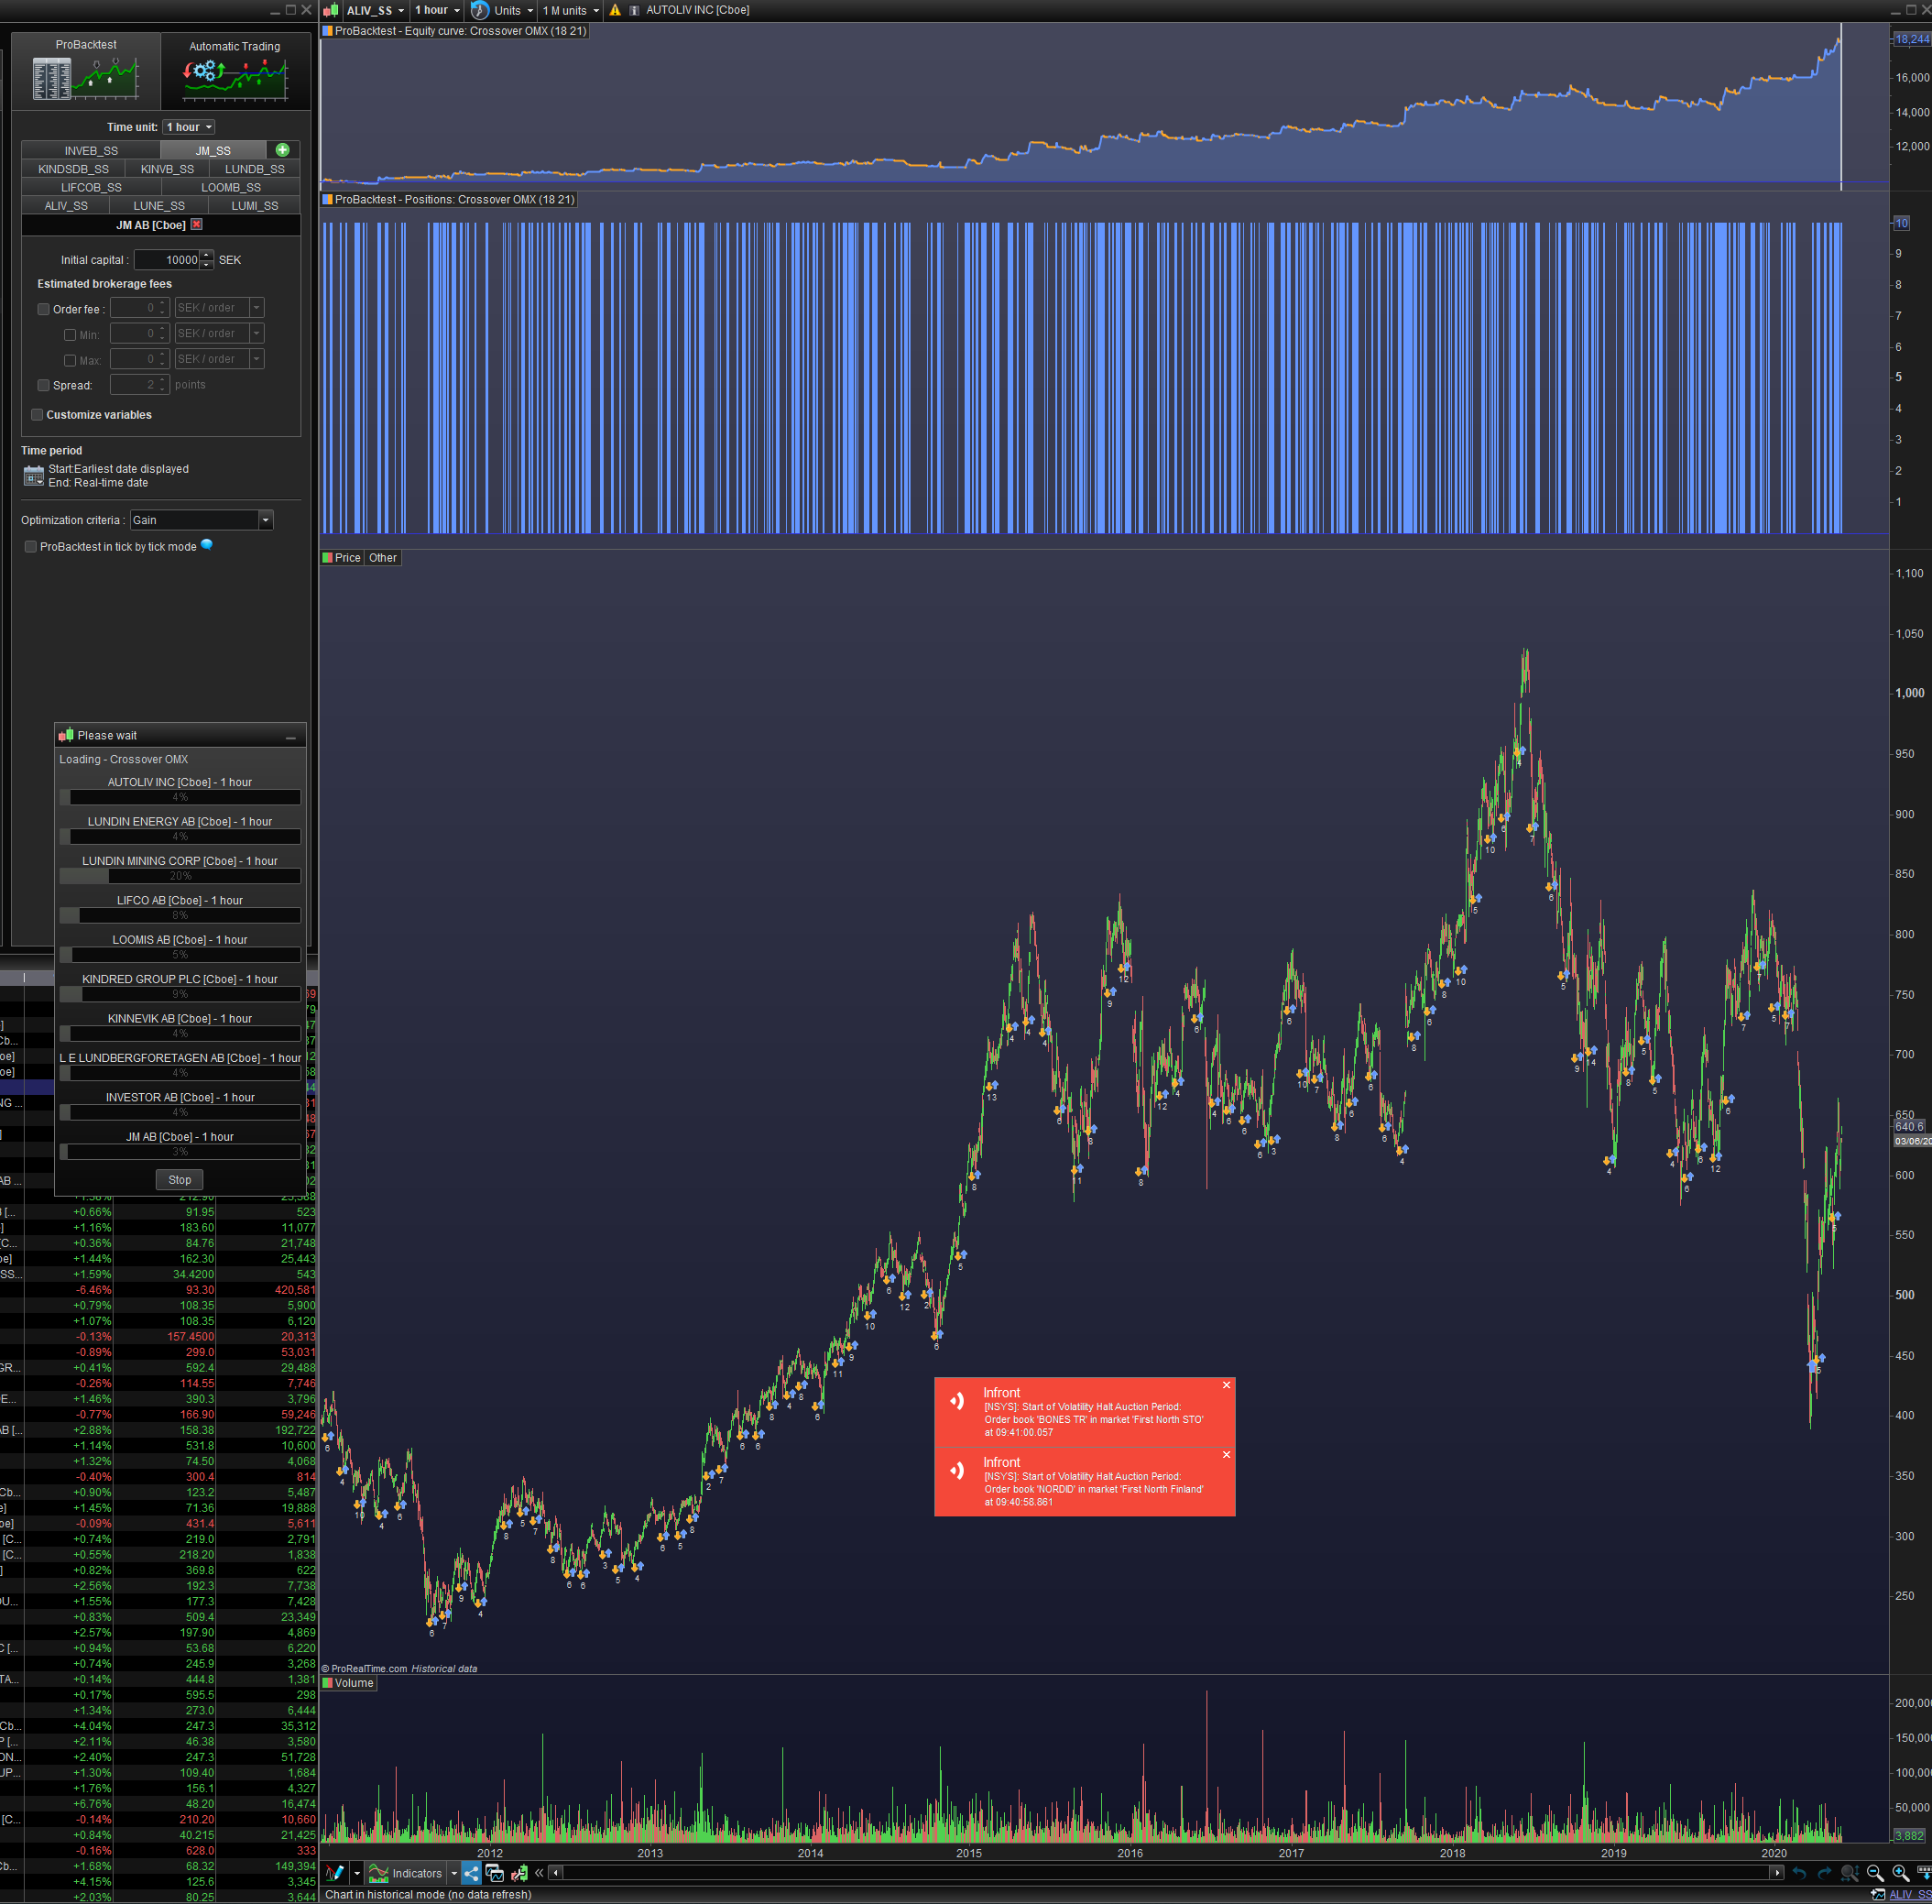Click the share chart icon
1932x1904 pixels.
pos(471,1873)
